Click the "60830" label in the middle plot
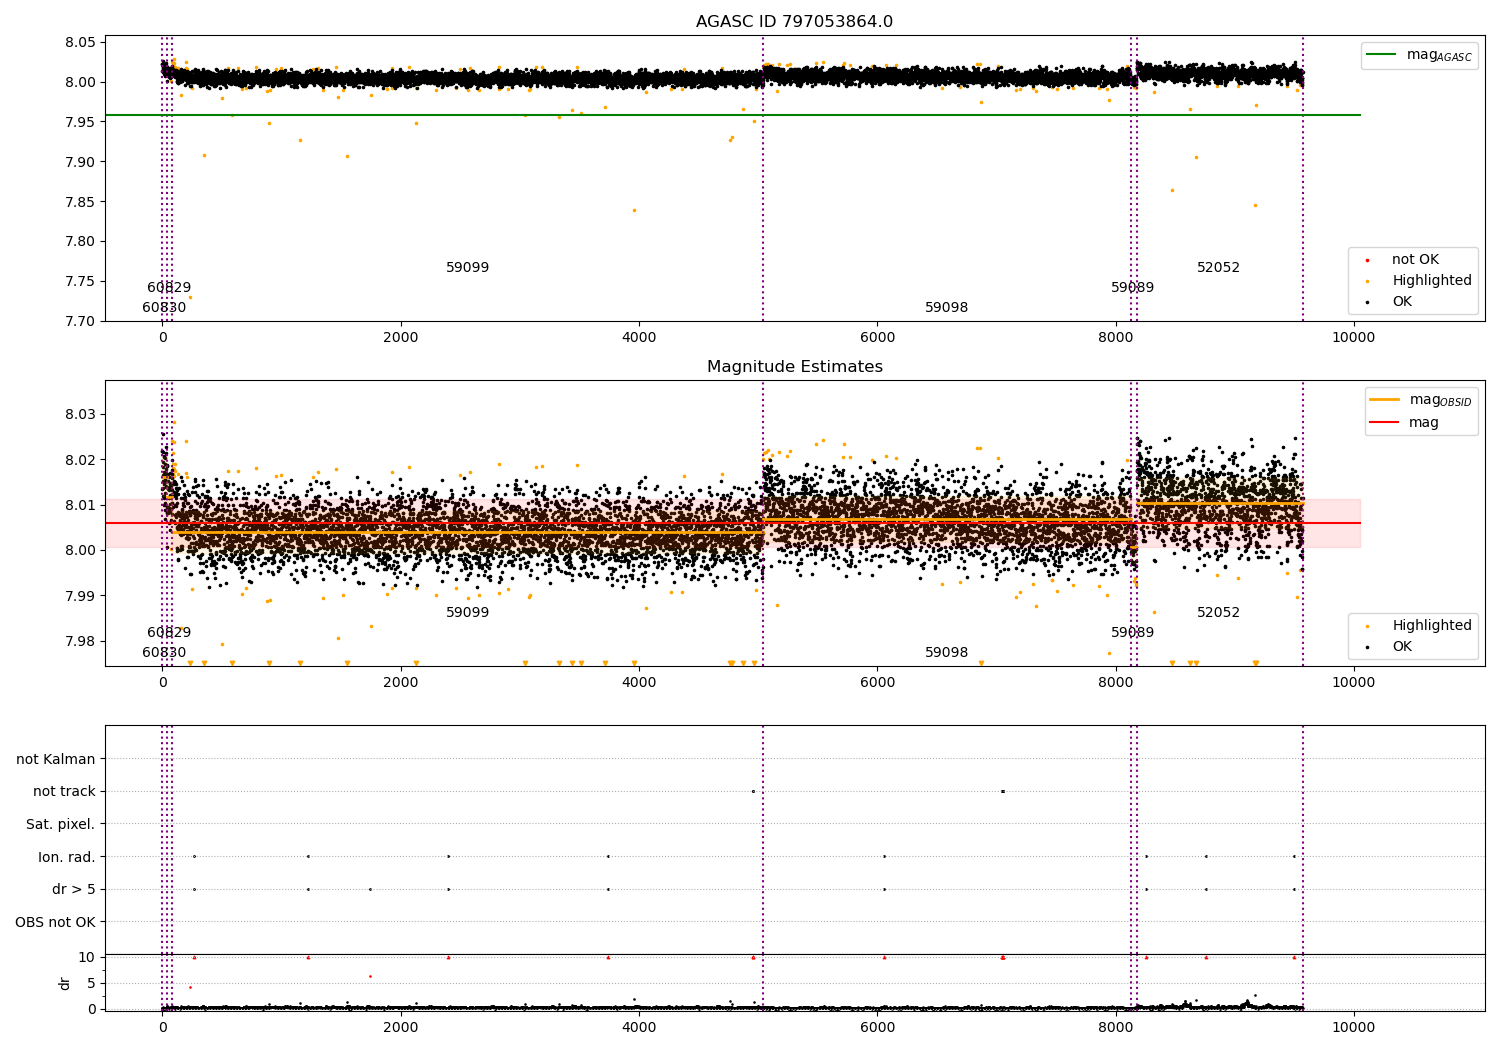The image size is (1500, 1050). coord(164,653)
